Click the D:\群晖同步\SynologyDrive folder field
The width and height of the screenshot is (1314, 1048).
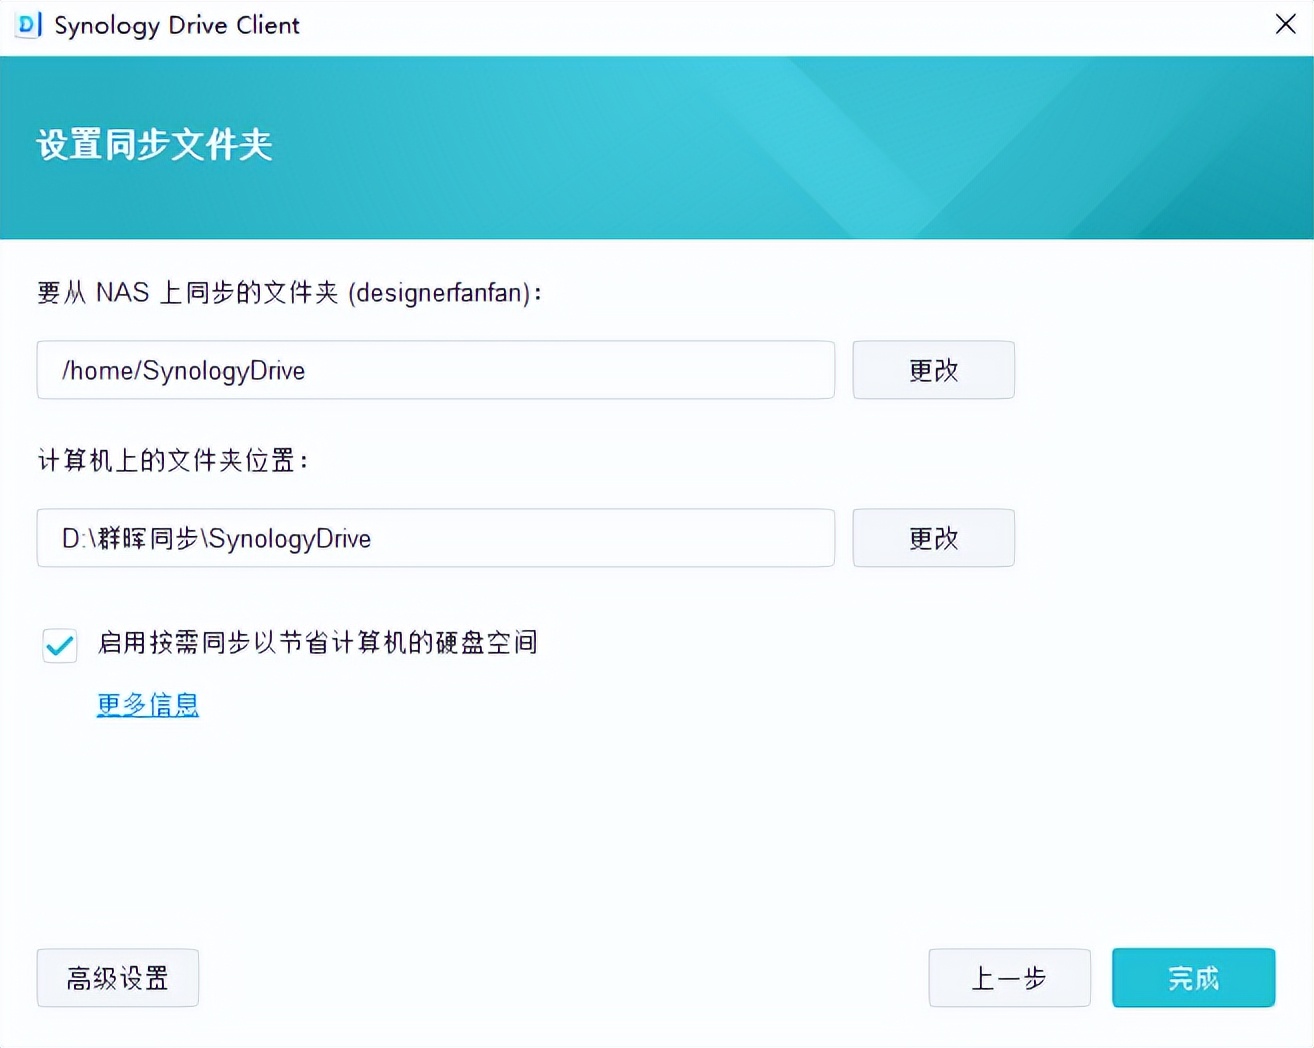(435, 538)
